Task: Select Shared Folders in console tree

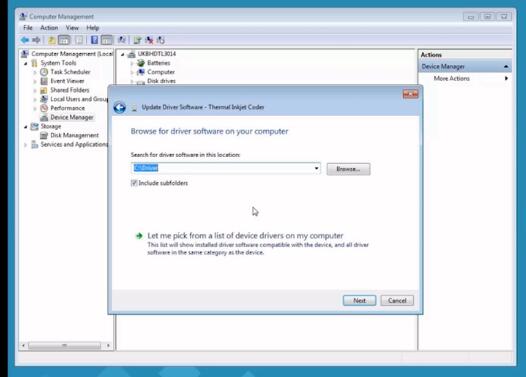Action: [x=70, y=90]
